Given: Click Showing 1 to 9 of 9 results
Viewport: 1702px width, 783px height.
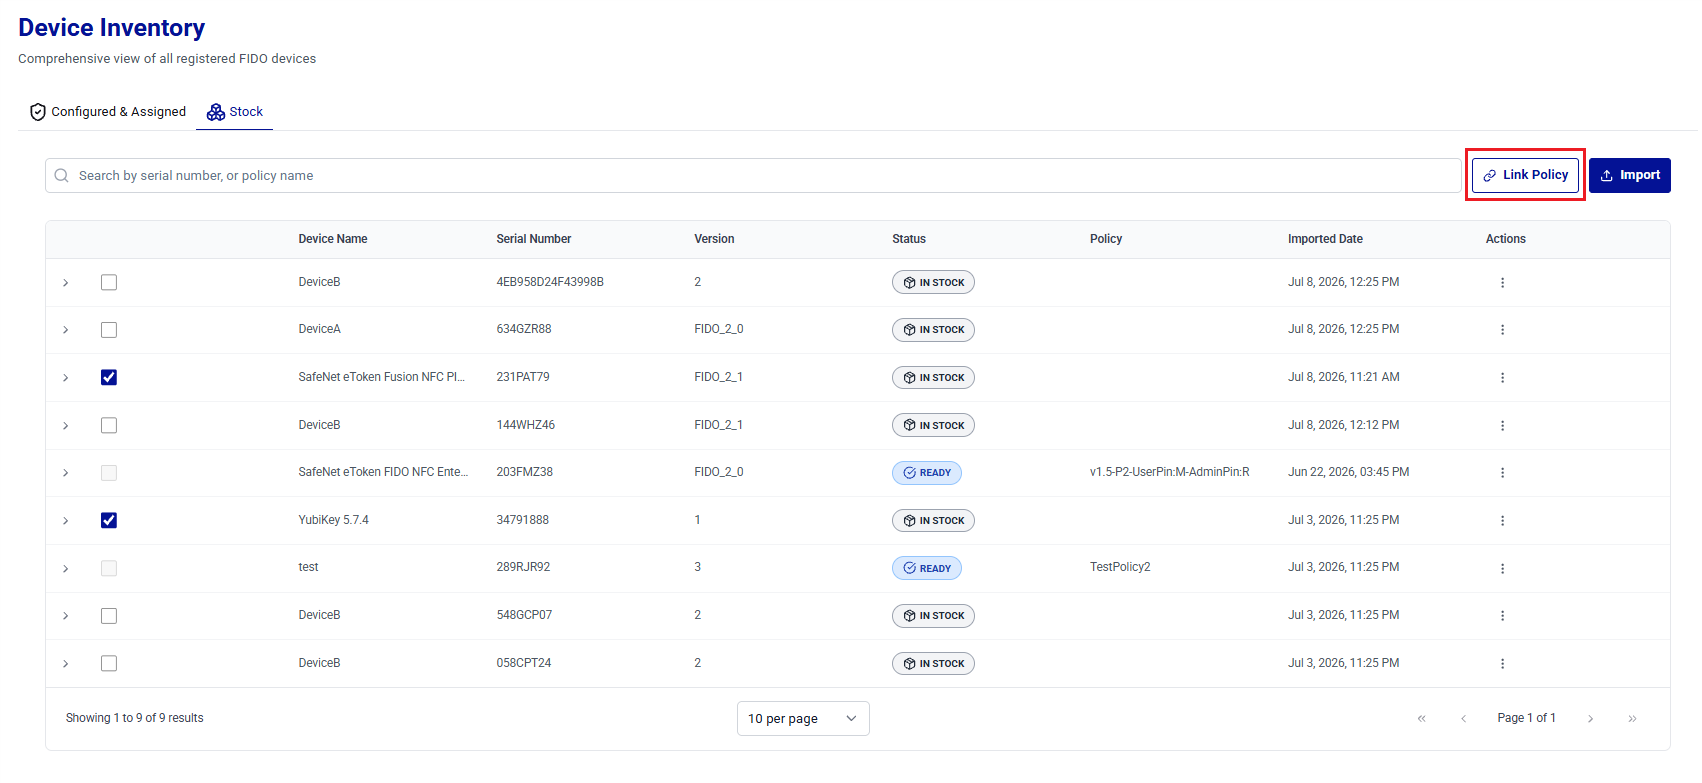Looking at the screenshot, I should pos(135,718).
